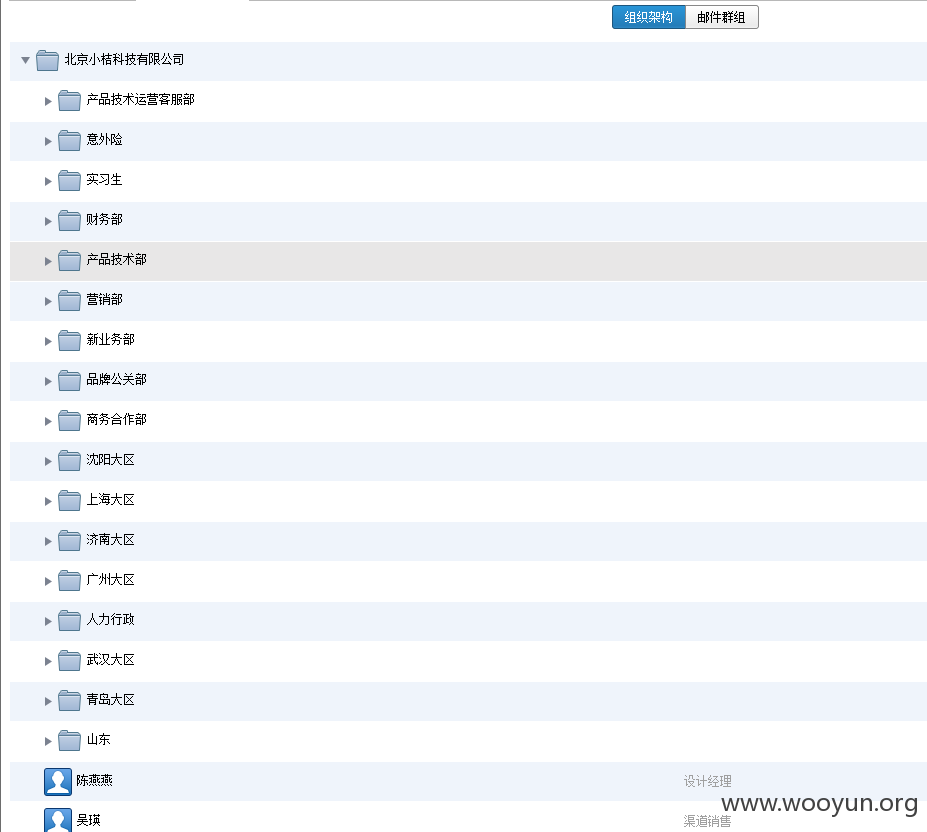Click the 沈阳大区 folder icon

pos(69,460)
